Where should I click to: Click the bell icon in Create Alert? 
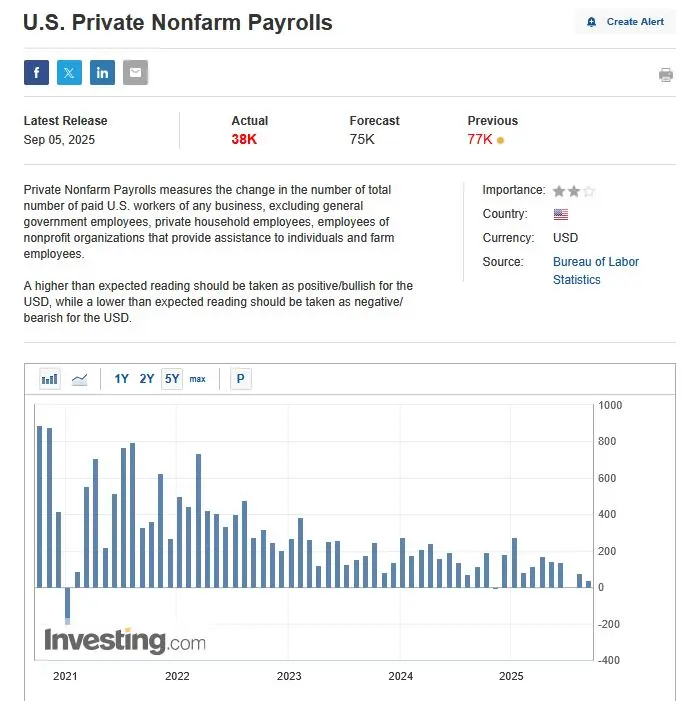[x=591, y=22]
